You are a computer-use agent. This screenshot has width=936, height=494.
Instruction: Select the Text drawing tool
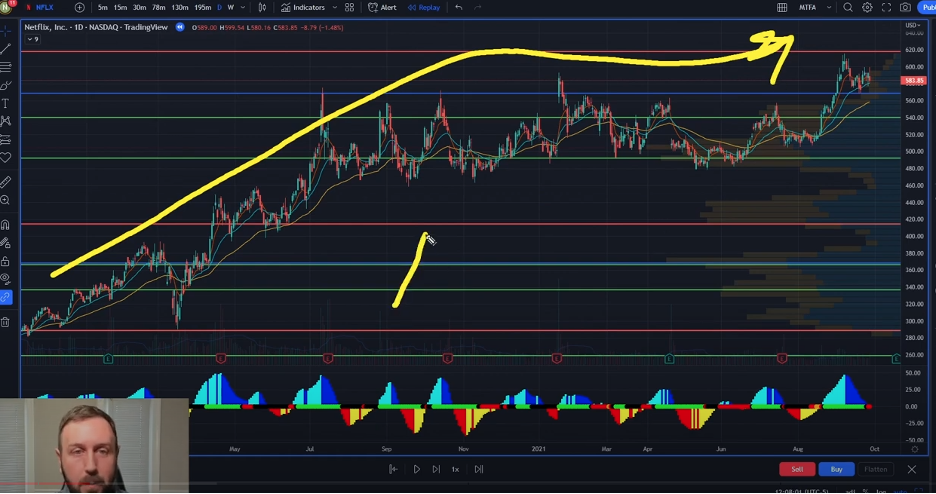pos(6,103)
